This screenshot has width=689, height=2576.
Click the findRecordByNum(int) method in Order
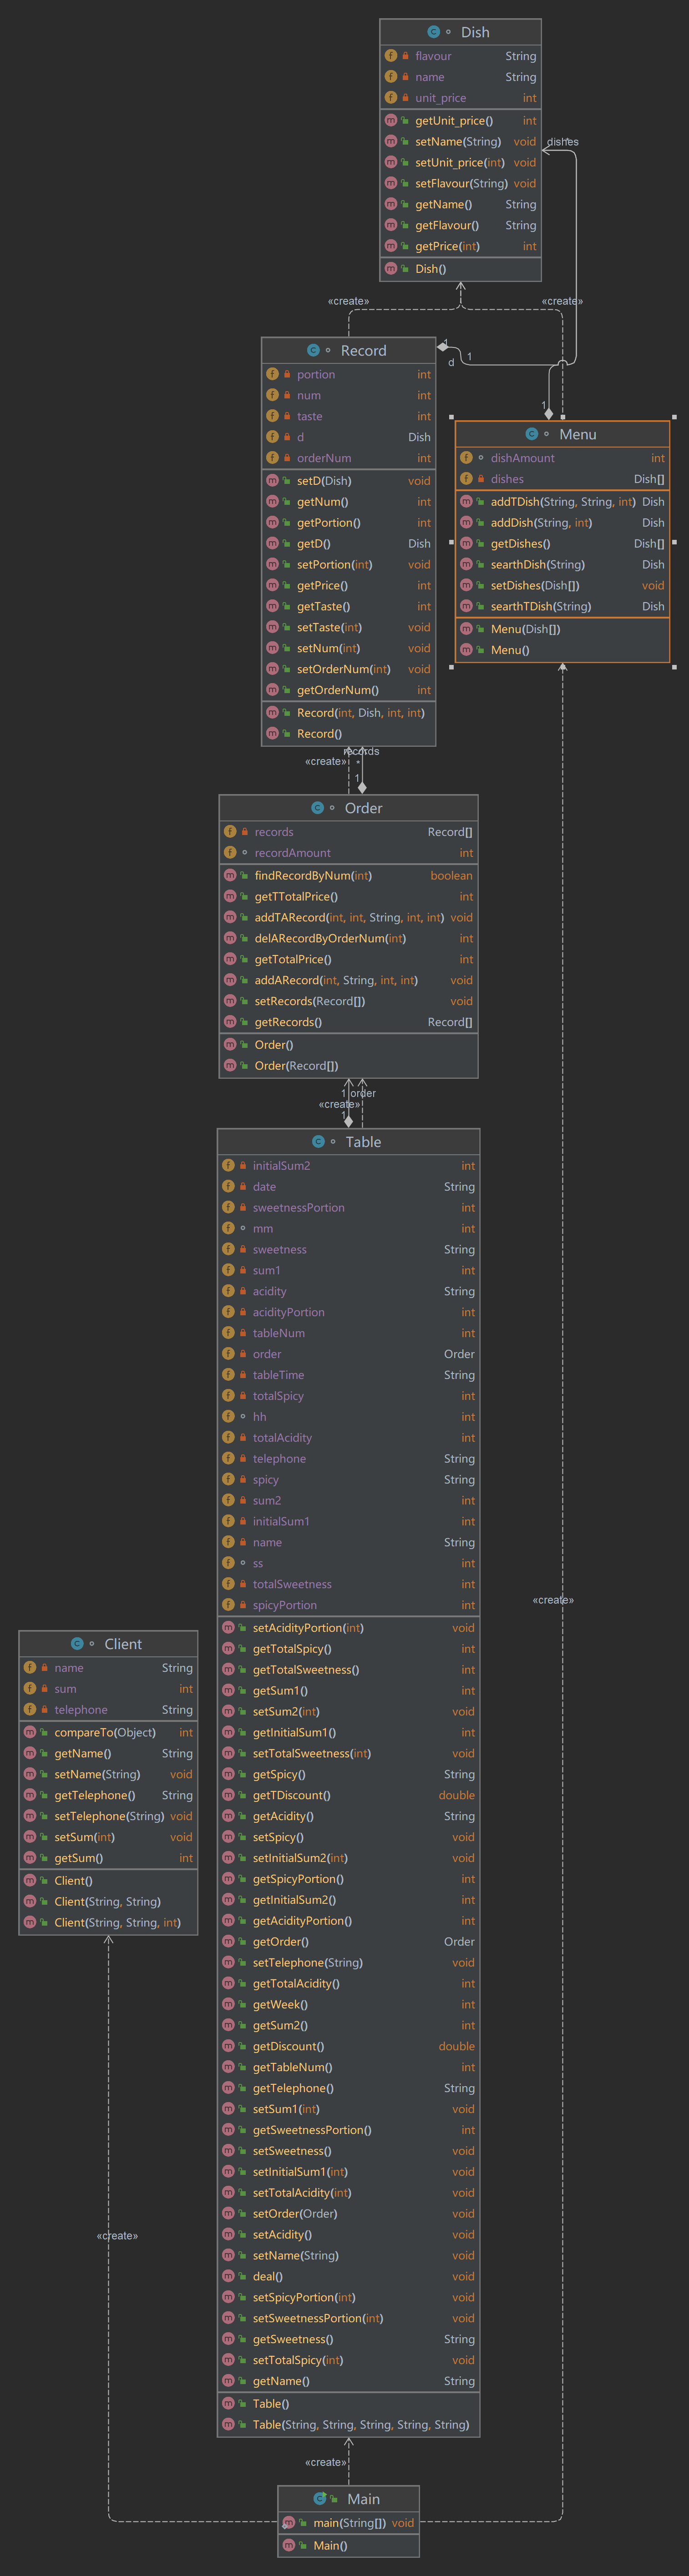click(x=313, y=876)
